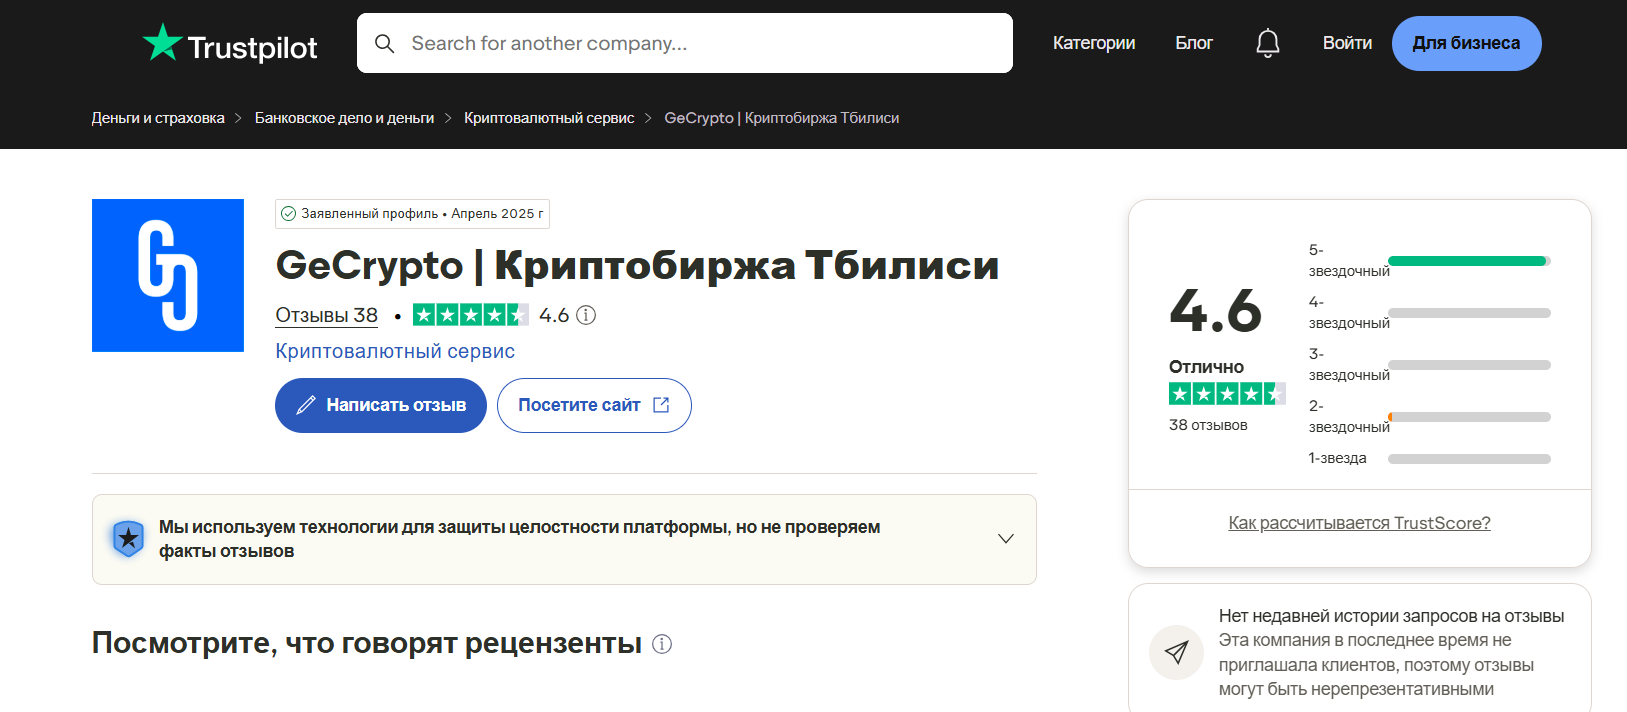The width and height of the screenshot is (1627, 712).
Task: Click the paper plane invitation icon
Action: (x=1176, y=652)
